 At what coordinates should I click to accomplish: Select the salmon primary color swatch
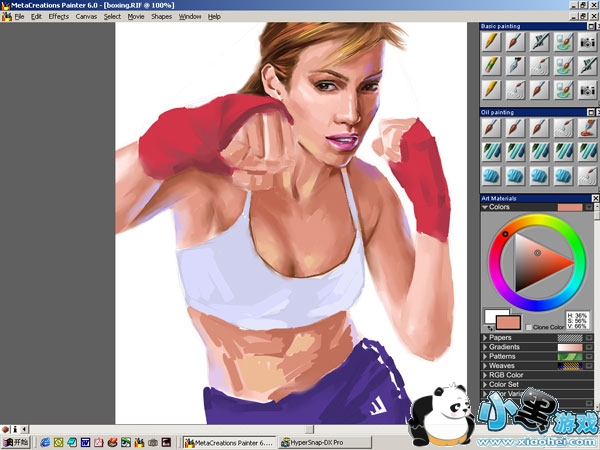coord(508,321)
